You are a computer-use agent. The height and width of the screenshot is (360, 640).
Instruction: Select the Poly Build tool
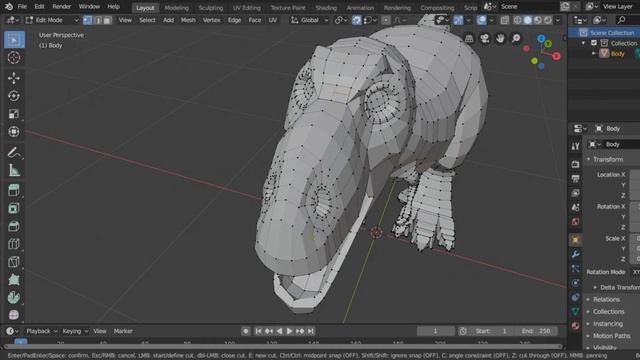14,280
